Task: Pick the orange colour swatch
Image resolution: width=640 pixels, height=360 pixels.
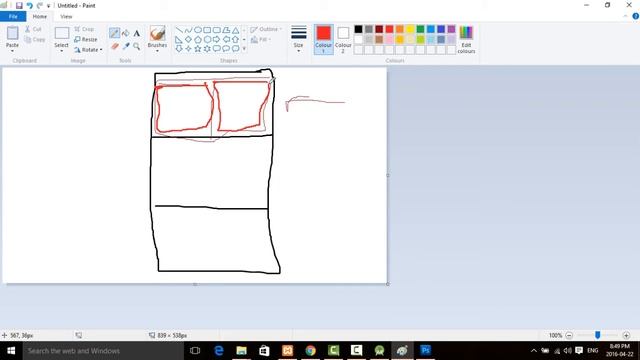Action: [400, 29]
